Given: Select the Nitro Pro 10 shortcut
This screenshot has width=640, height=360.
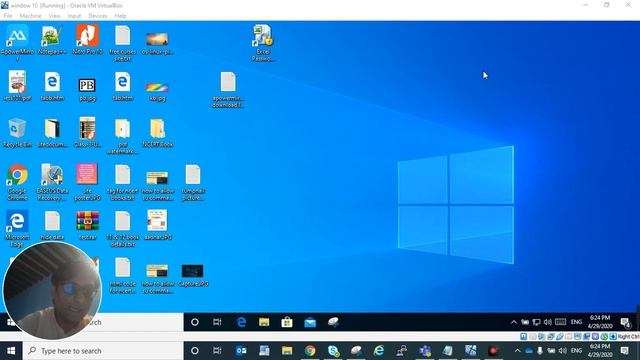Looking at the screenshot, I should (87, 40).
